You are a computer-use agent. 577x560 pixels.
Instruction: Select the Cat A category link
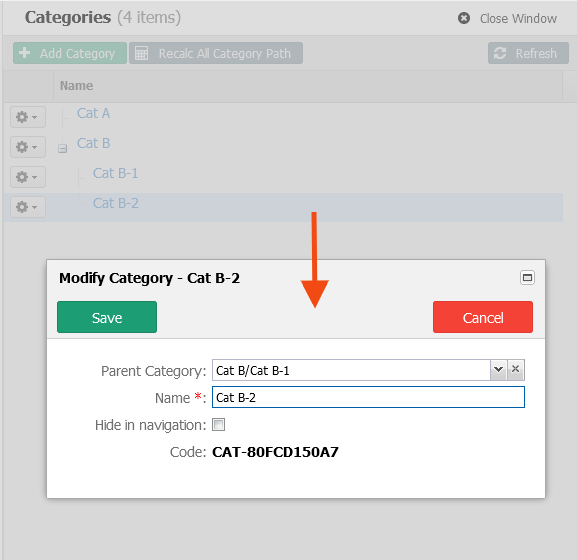93,113
